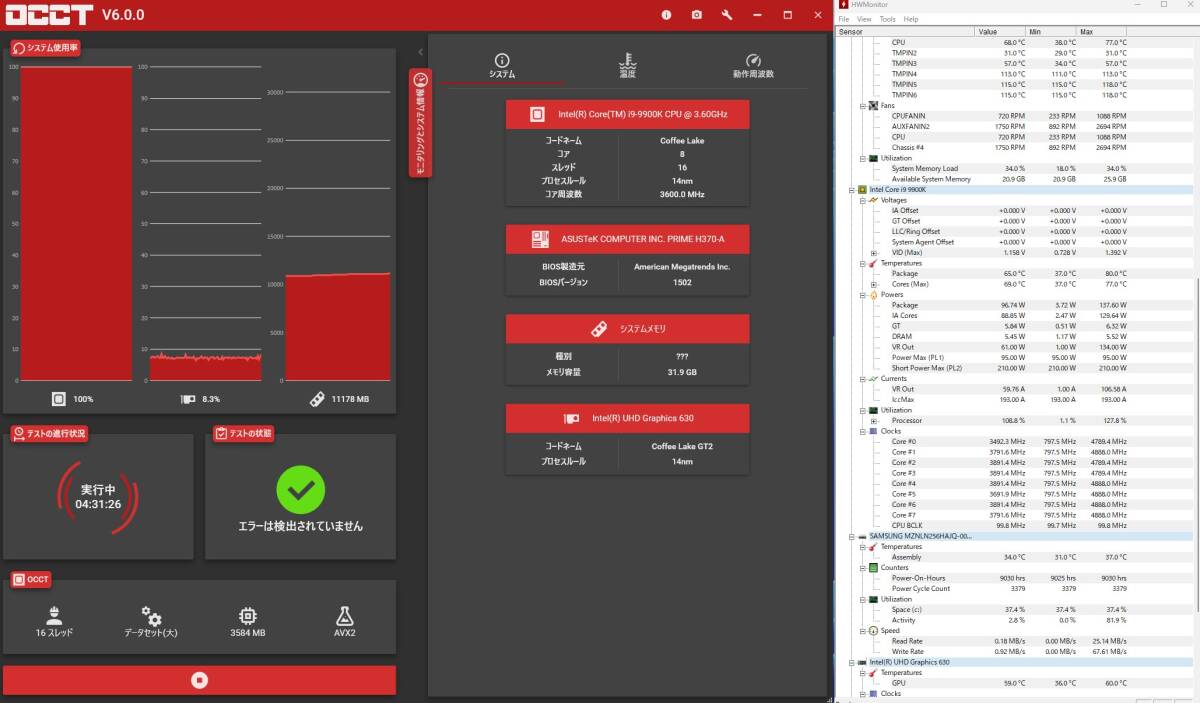Click the 3584 MB memory chip icon
The image size is (1200, 703).
pyautogui.click(x=247, y=616)
